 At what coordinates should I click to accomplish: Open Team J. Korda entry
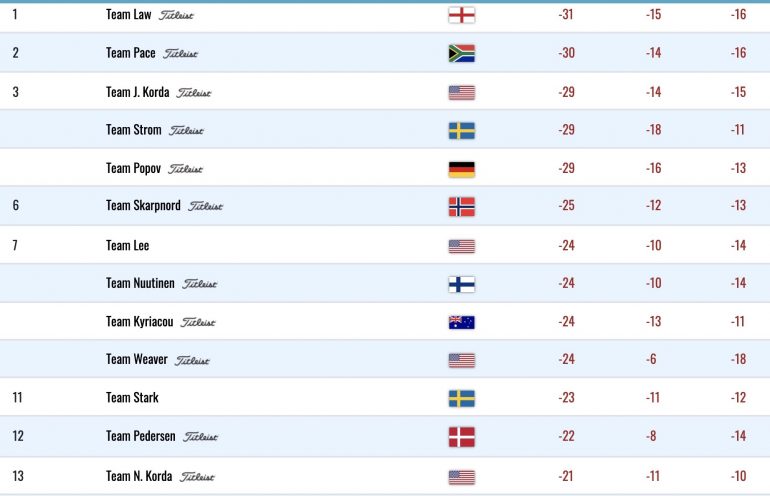pyautogui.click(x=138, y=92)
